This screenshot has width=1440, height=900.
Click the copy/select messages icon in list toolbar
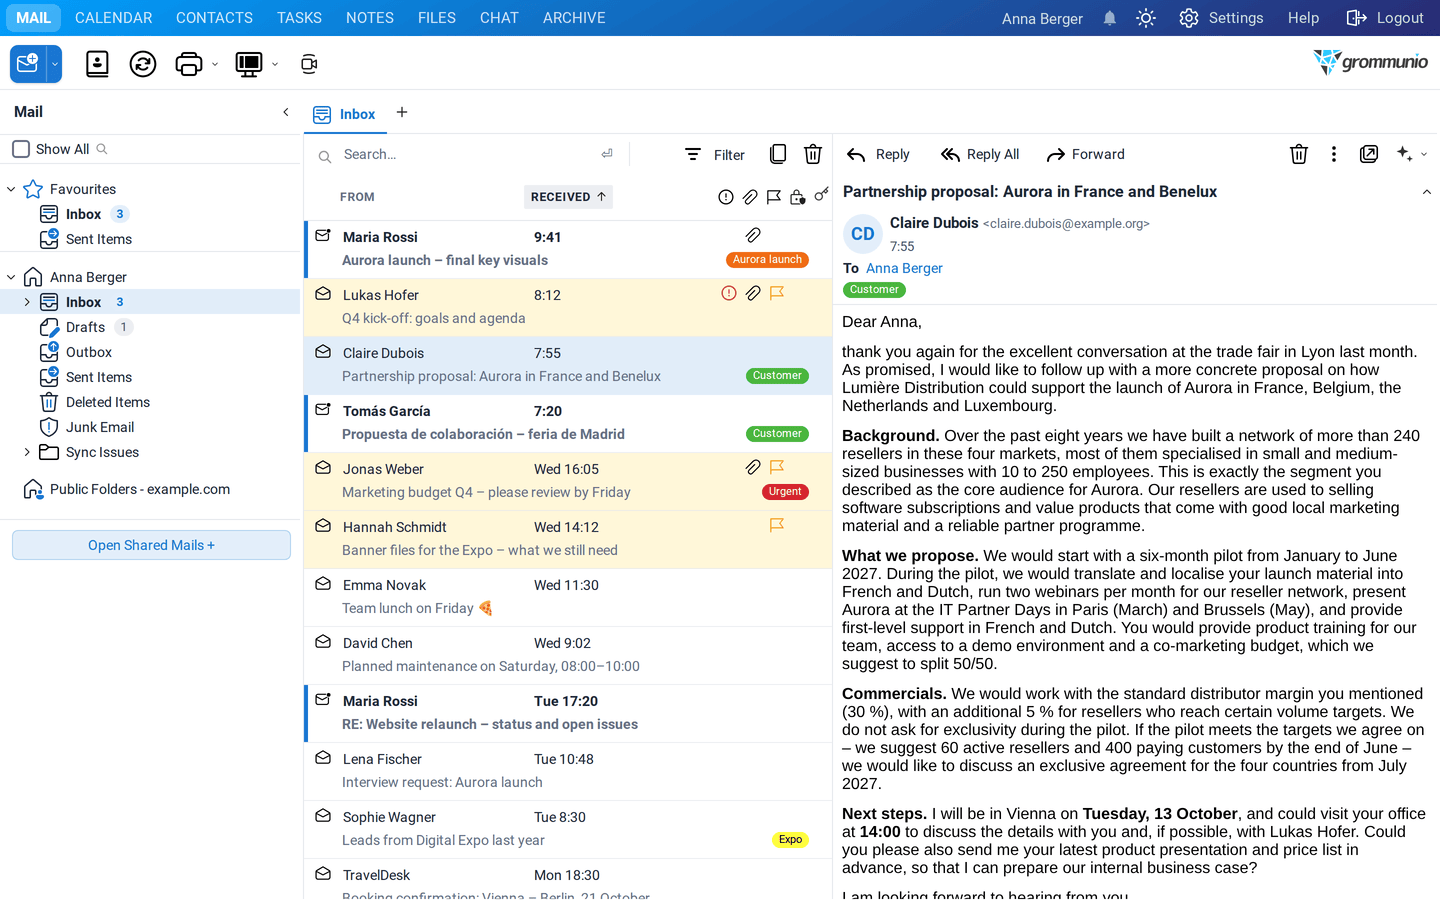(778, 154)
